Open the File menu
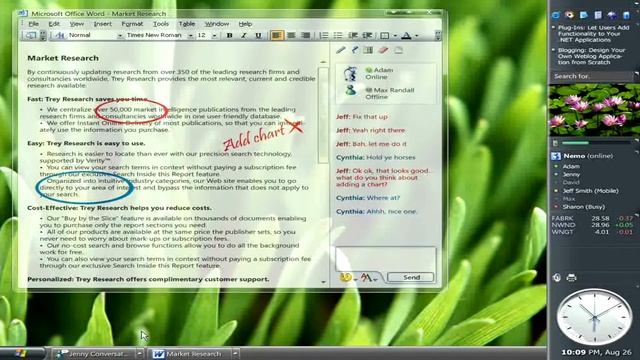 pyautogui.click(x=33, y=24)
